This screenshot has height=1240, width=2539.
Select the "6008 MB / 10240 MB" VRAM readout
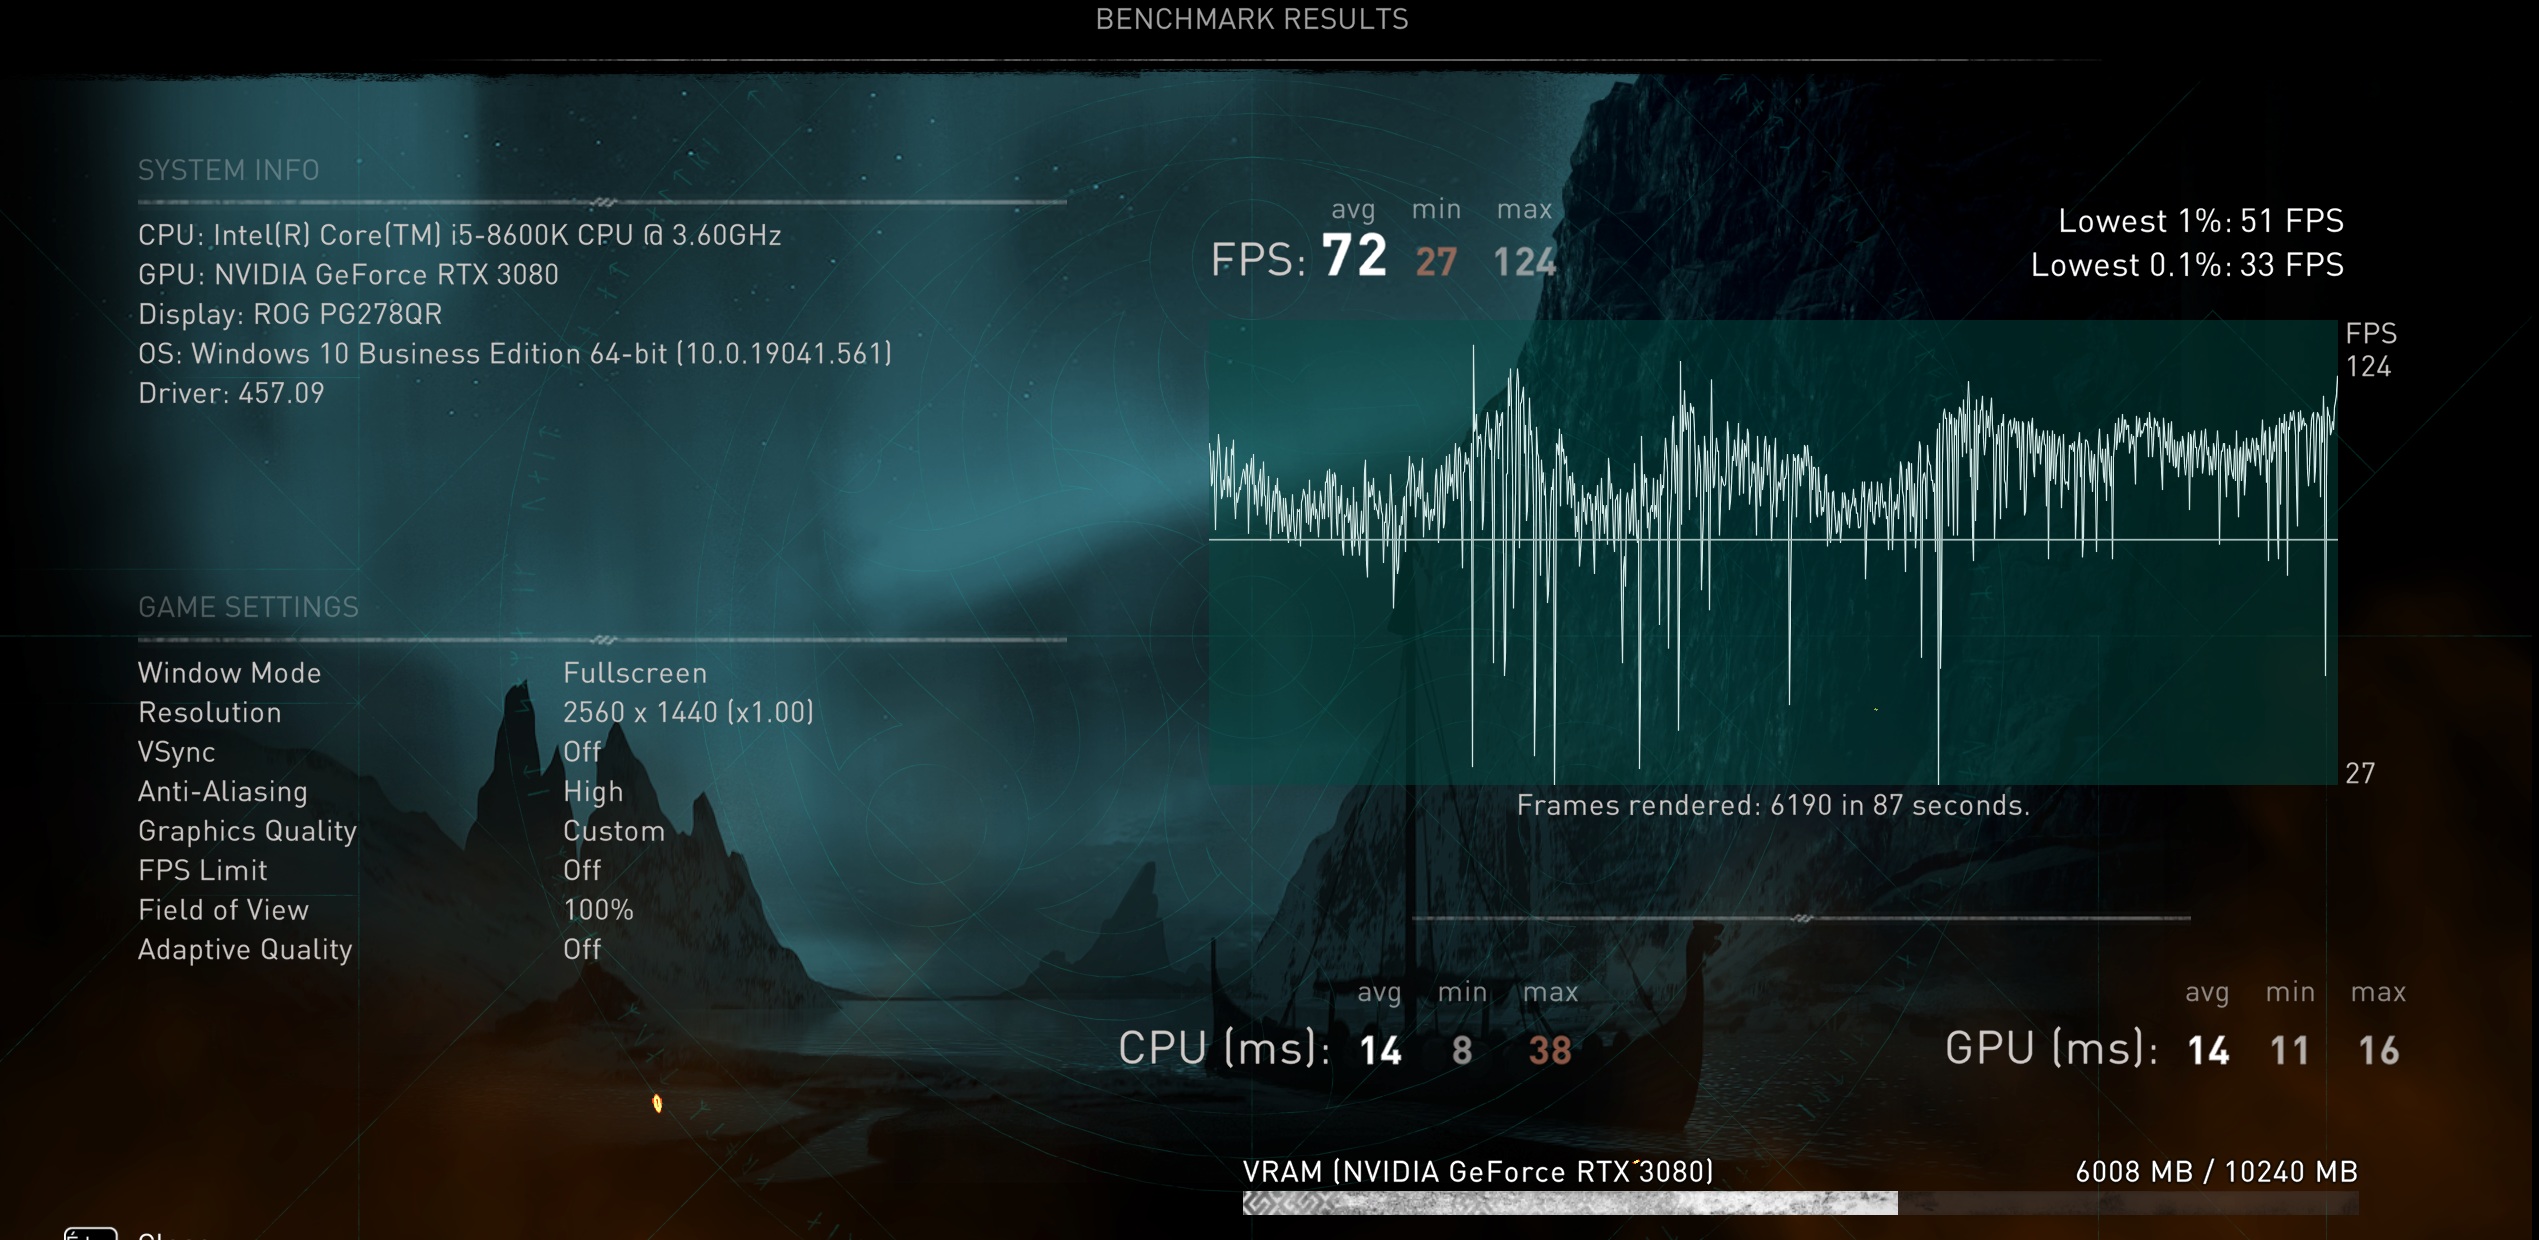(2216, 1171)
